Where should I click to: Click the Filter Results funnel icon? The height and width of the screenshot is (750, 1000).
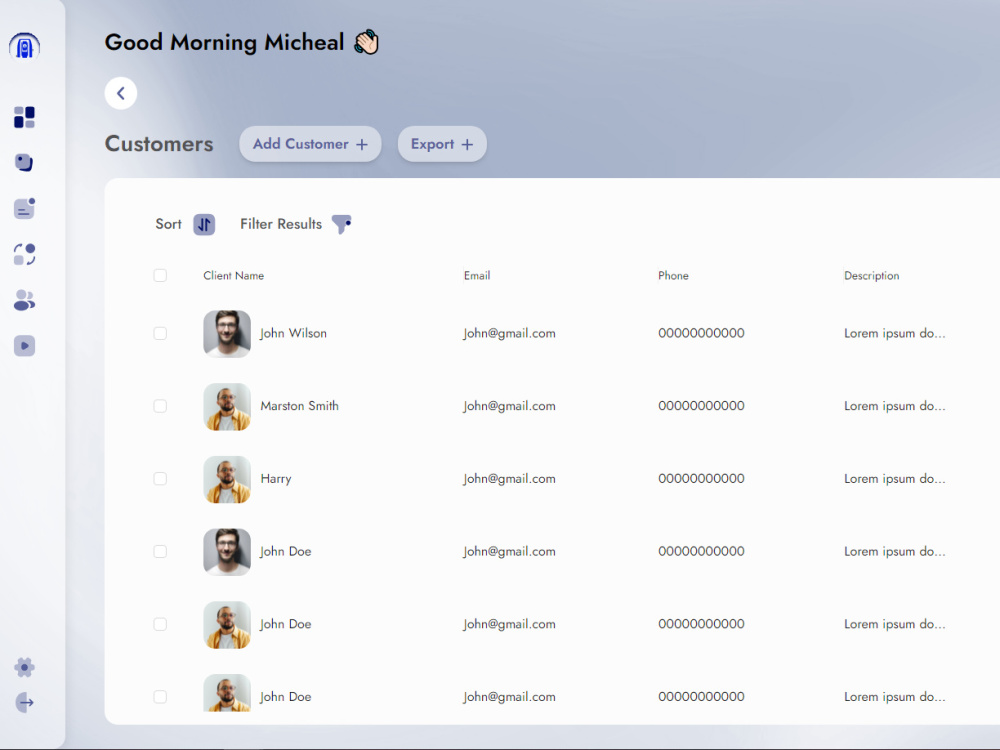tap(341, 224)
